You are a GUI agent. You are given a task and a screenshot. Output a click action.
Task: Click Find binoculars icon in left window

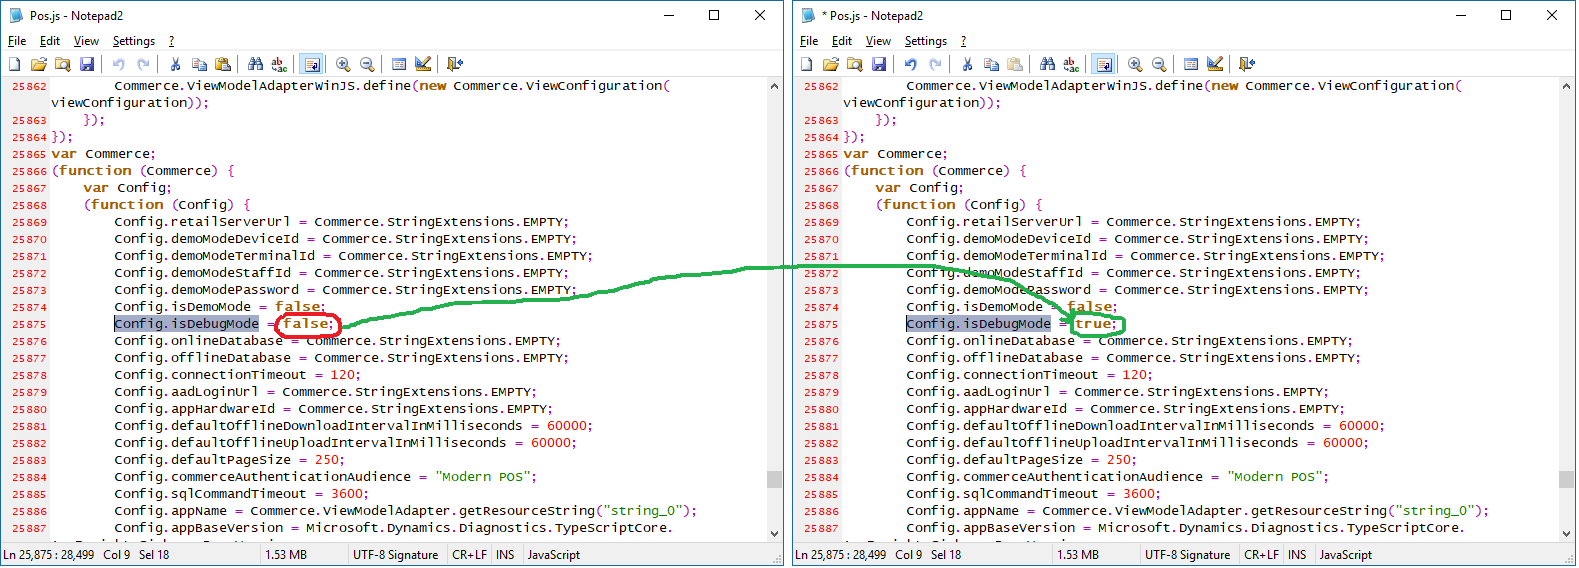pyautogui.click(x=255, y=64)
